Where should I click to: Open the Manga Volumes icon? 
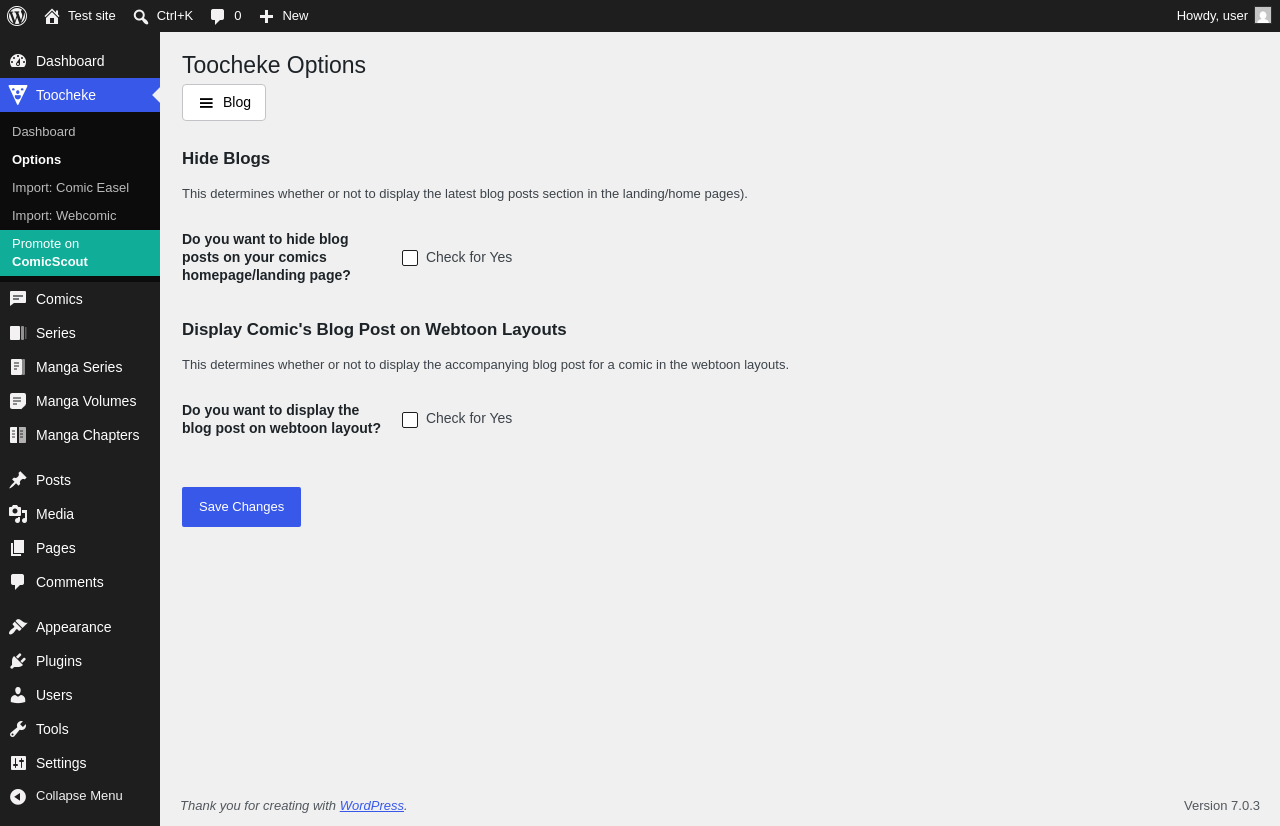pyautogui.click(x=18, y=401)
